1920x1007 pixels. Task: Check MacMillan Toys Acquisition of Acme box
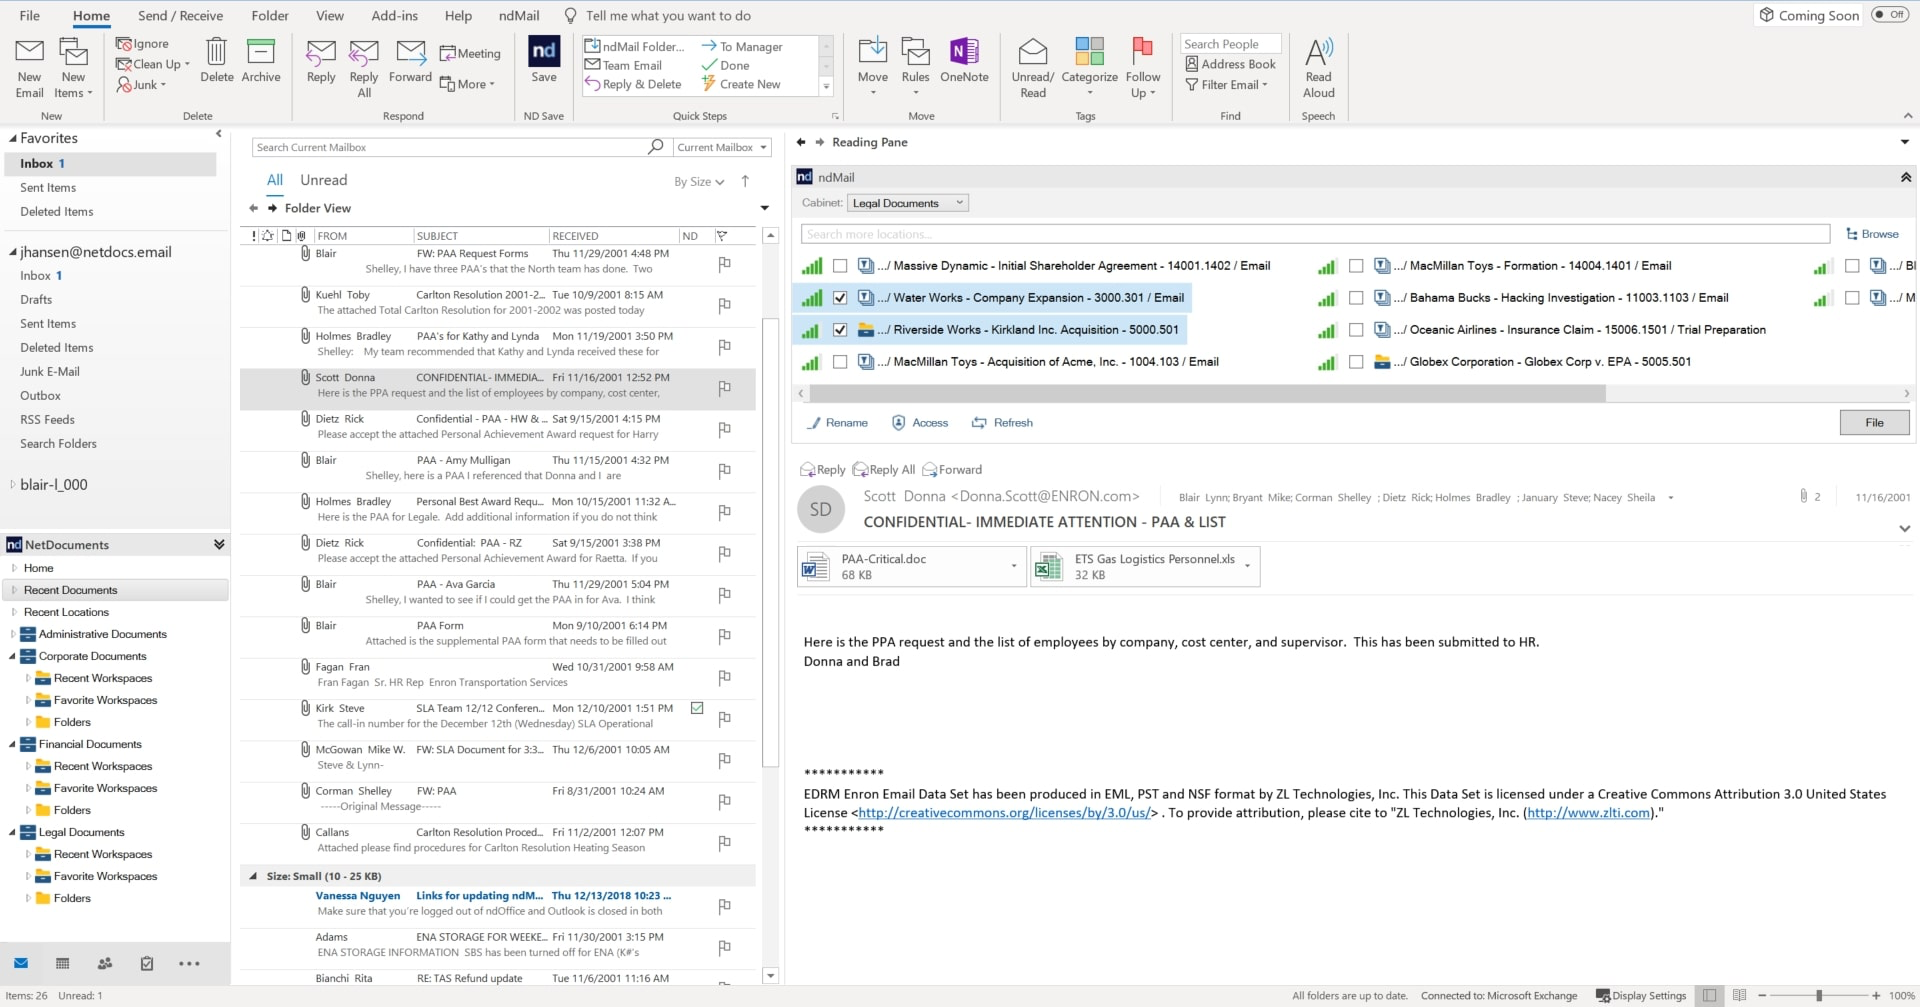click(x=840, y=362)
